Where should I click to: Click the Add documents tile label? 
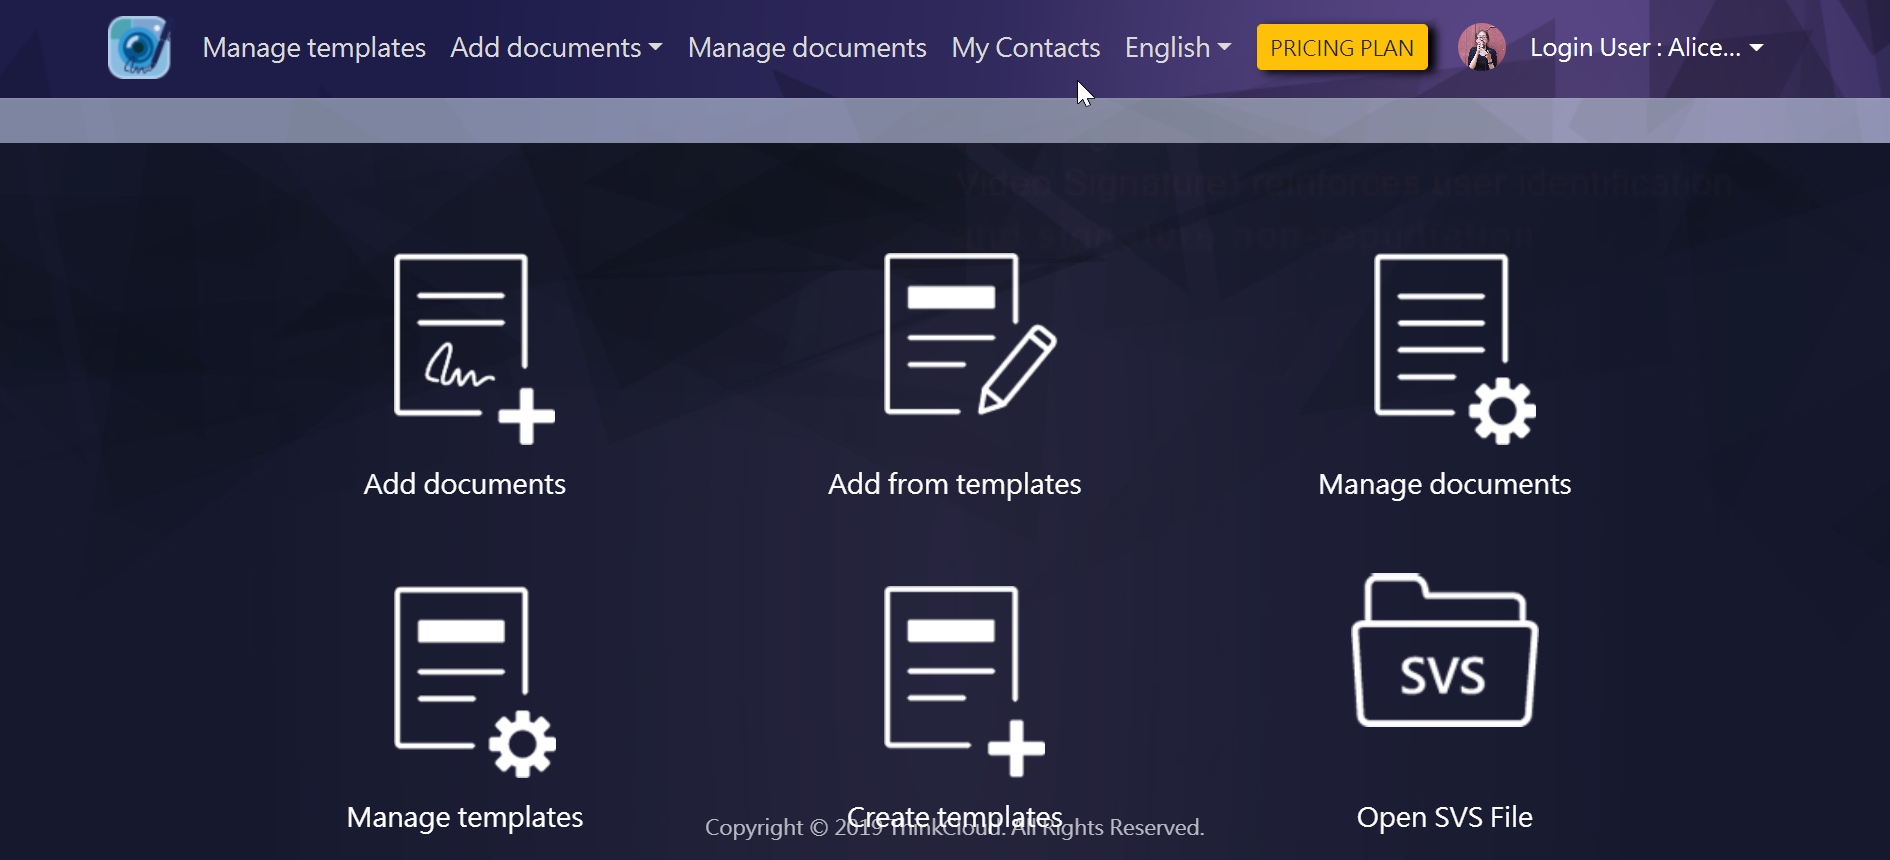[465, 484]
